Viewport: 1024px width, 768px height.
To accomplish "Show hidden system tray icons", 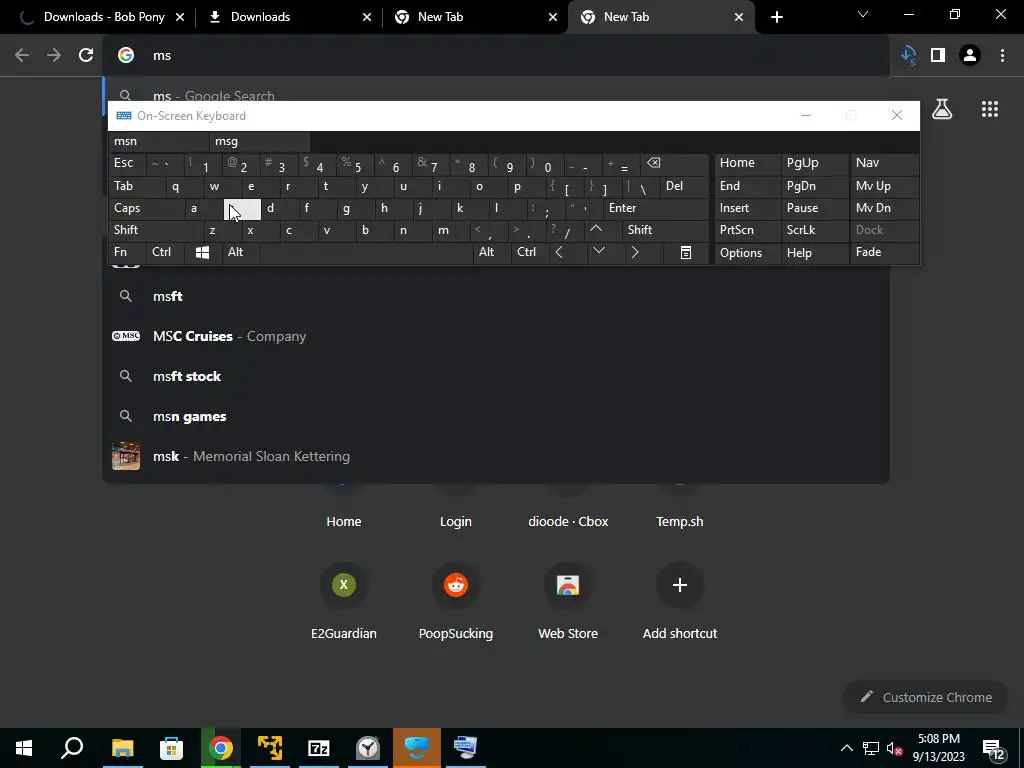I will tap(846, 748).
